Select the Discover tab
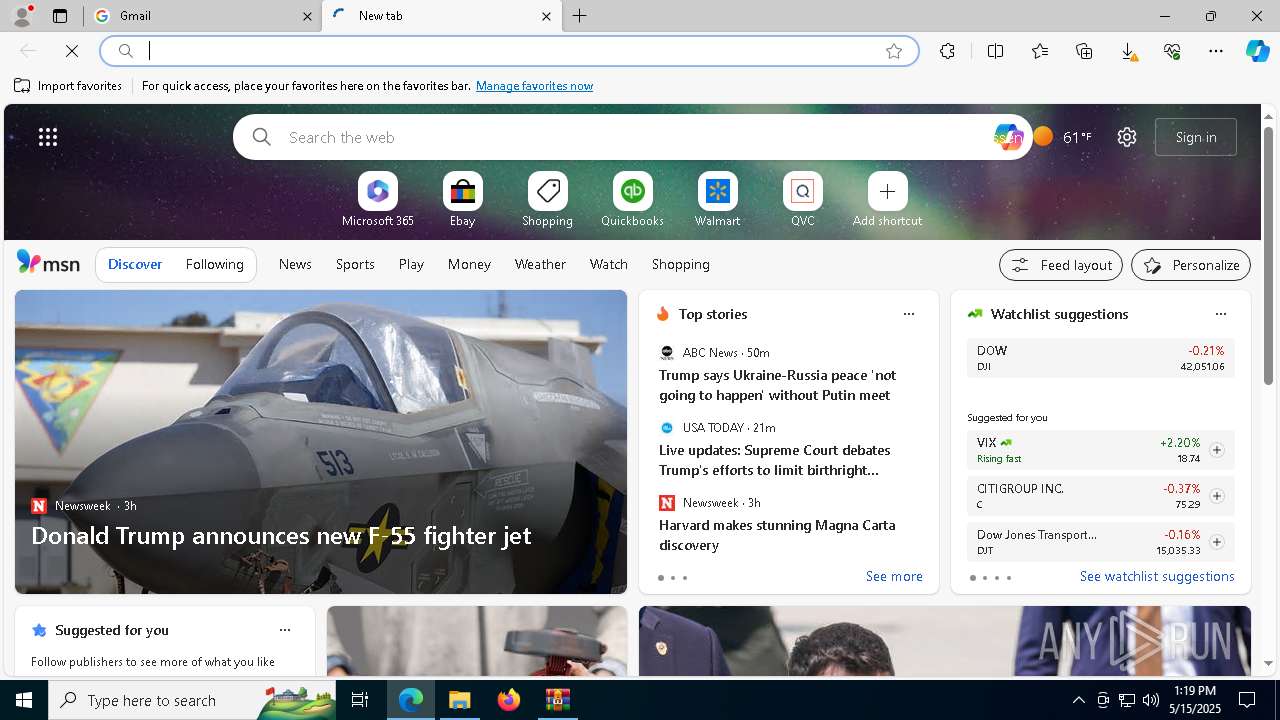 click(135, 264)
